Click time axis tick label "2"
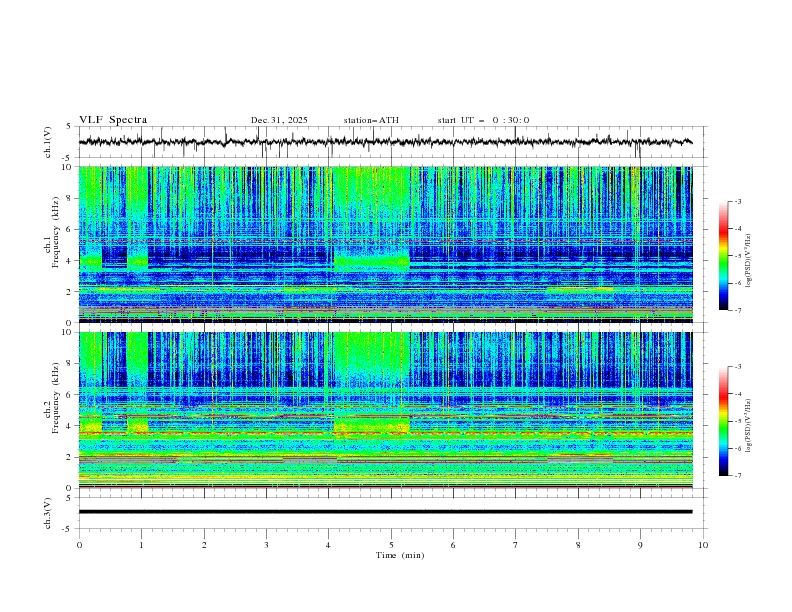The width and height of the screenshot is (792, 612). coord(204,545)
